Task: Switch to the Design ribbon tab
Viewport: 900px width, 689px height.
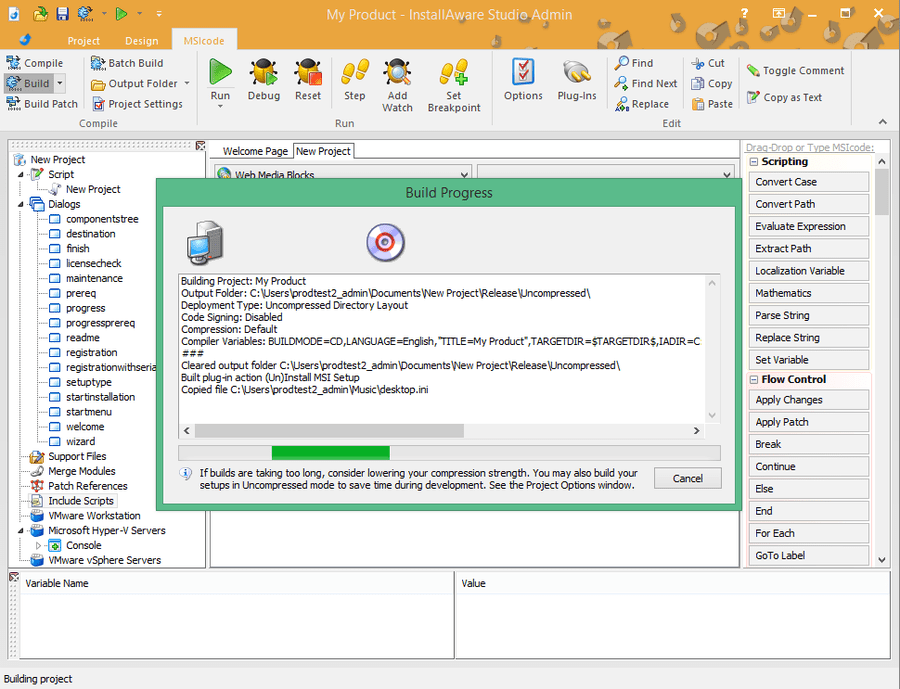Action: point(141,41)
